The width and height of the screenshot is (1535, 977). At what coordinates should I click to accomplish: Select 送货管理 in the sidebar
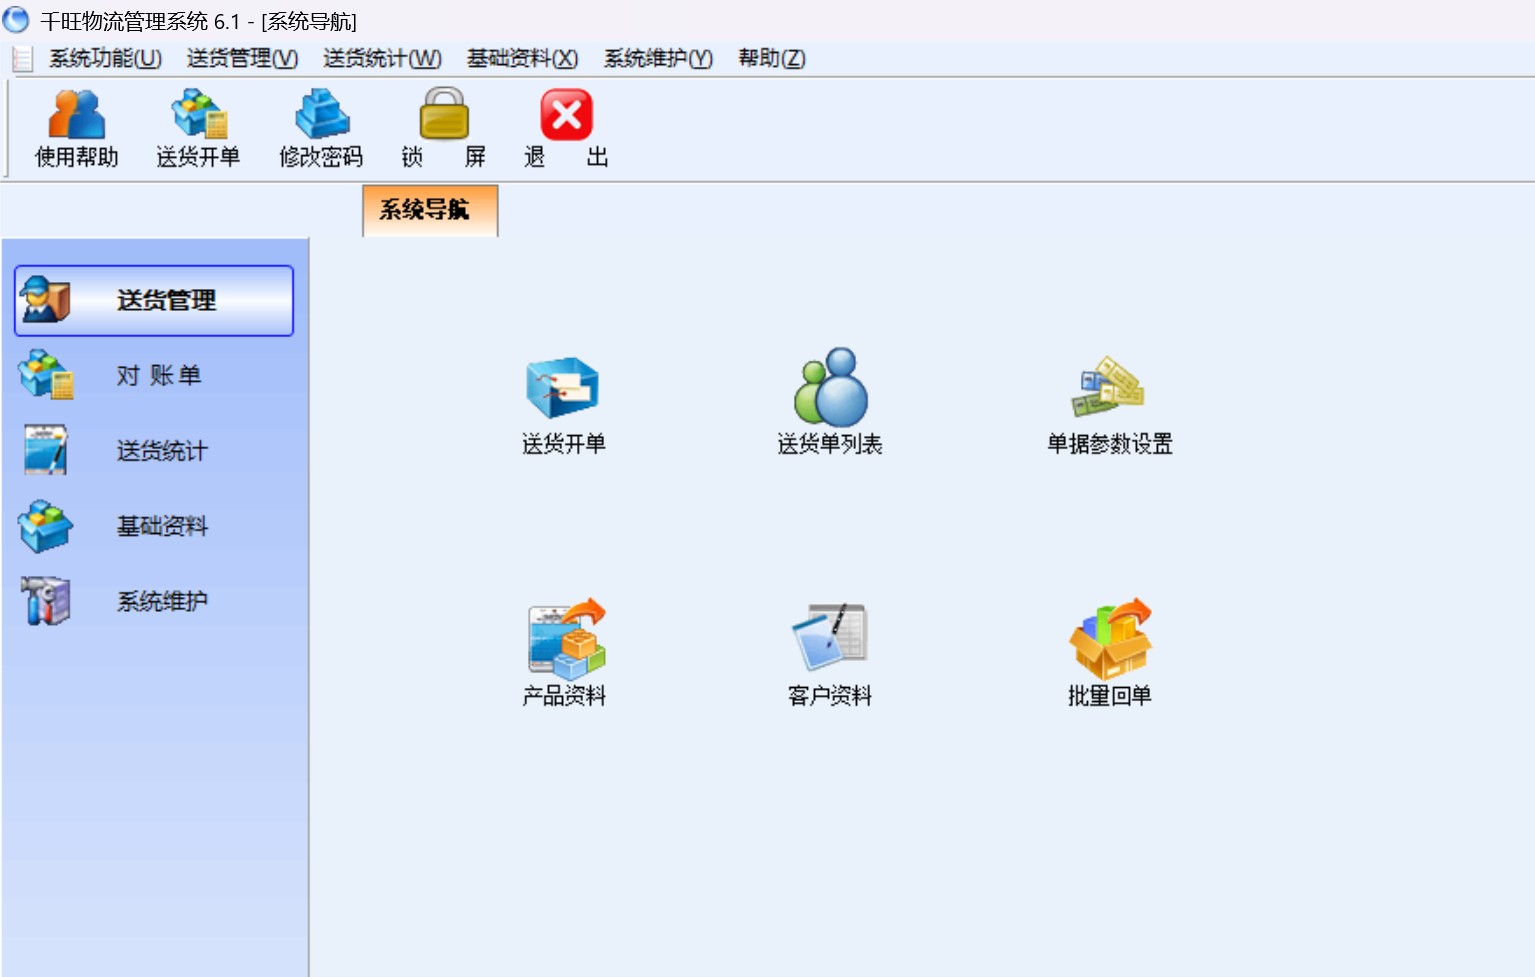154,300
